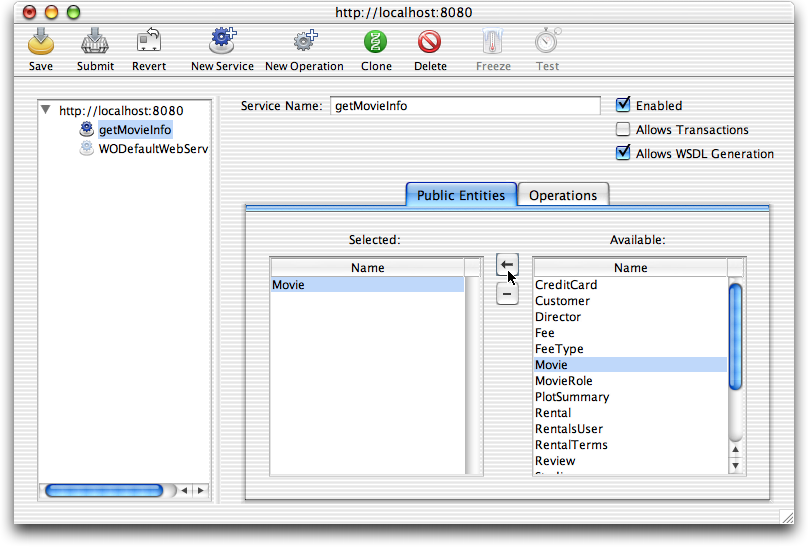Click the Revert toolbar icon
Screen dimensions: 808x547
pyautogui.click(x=149, y=41)
